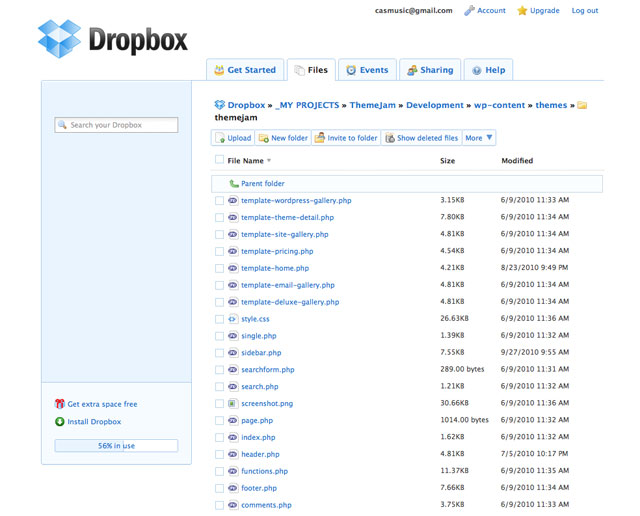Click the Dropbox logo icon
The width and height of the screenshot is (640, 516).
[x=59, y=39]
